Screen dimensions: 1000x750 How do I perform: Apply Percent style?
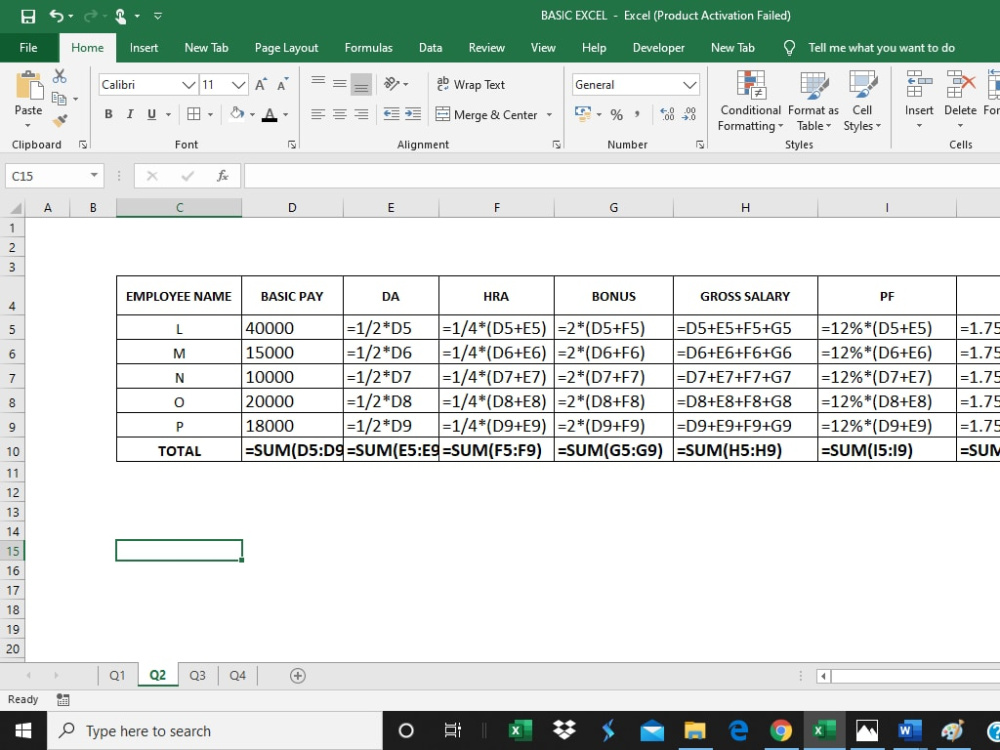pos(616,115)
